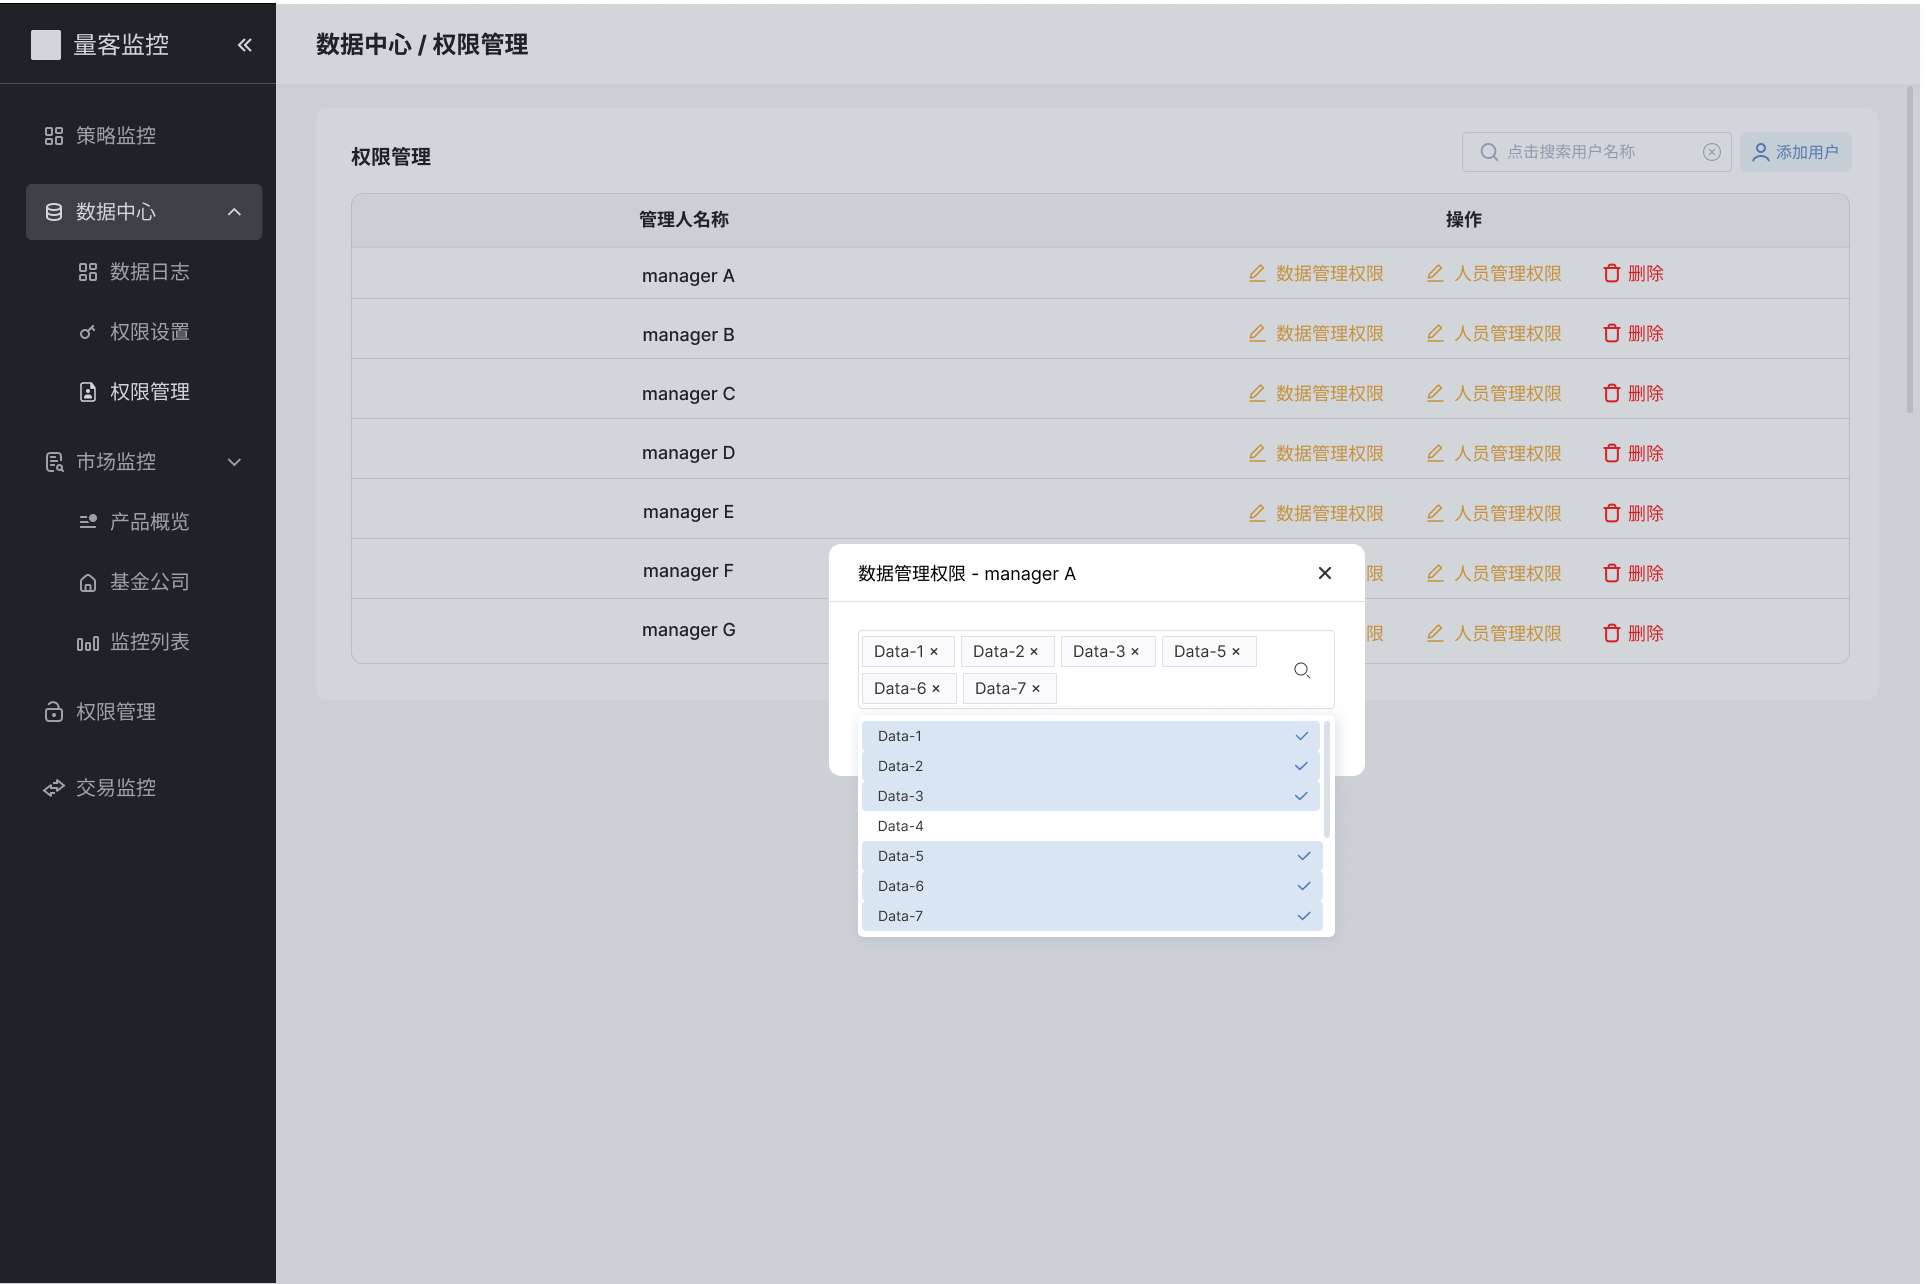Toggle the 市场监控 sidebar chevron

(x=234, y=462)
